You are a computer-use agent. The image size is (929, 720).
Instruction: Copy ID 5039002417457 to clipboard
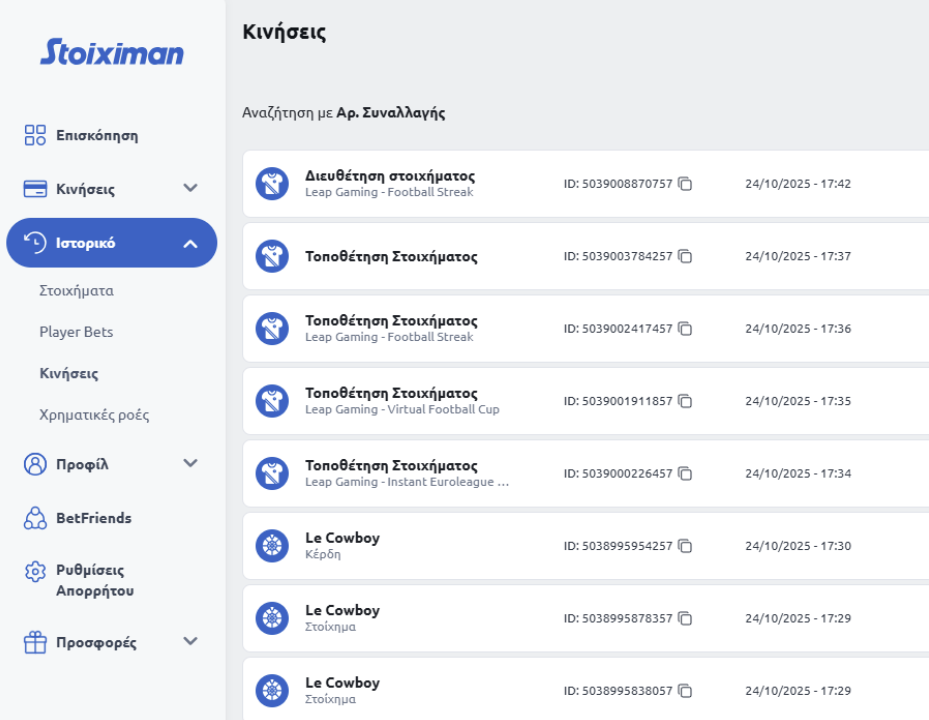pos(685,329)
